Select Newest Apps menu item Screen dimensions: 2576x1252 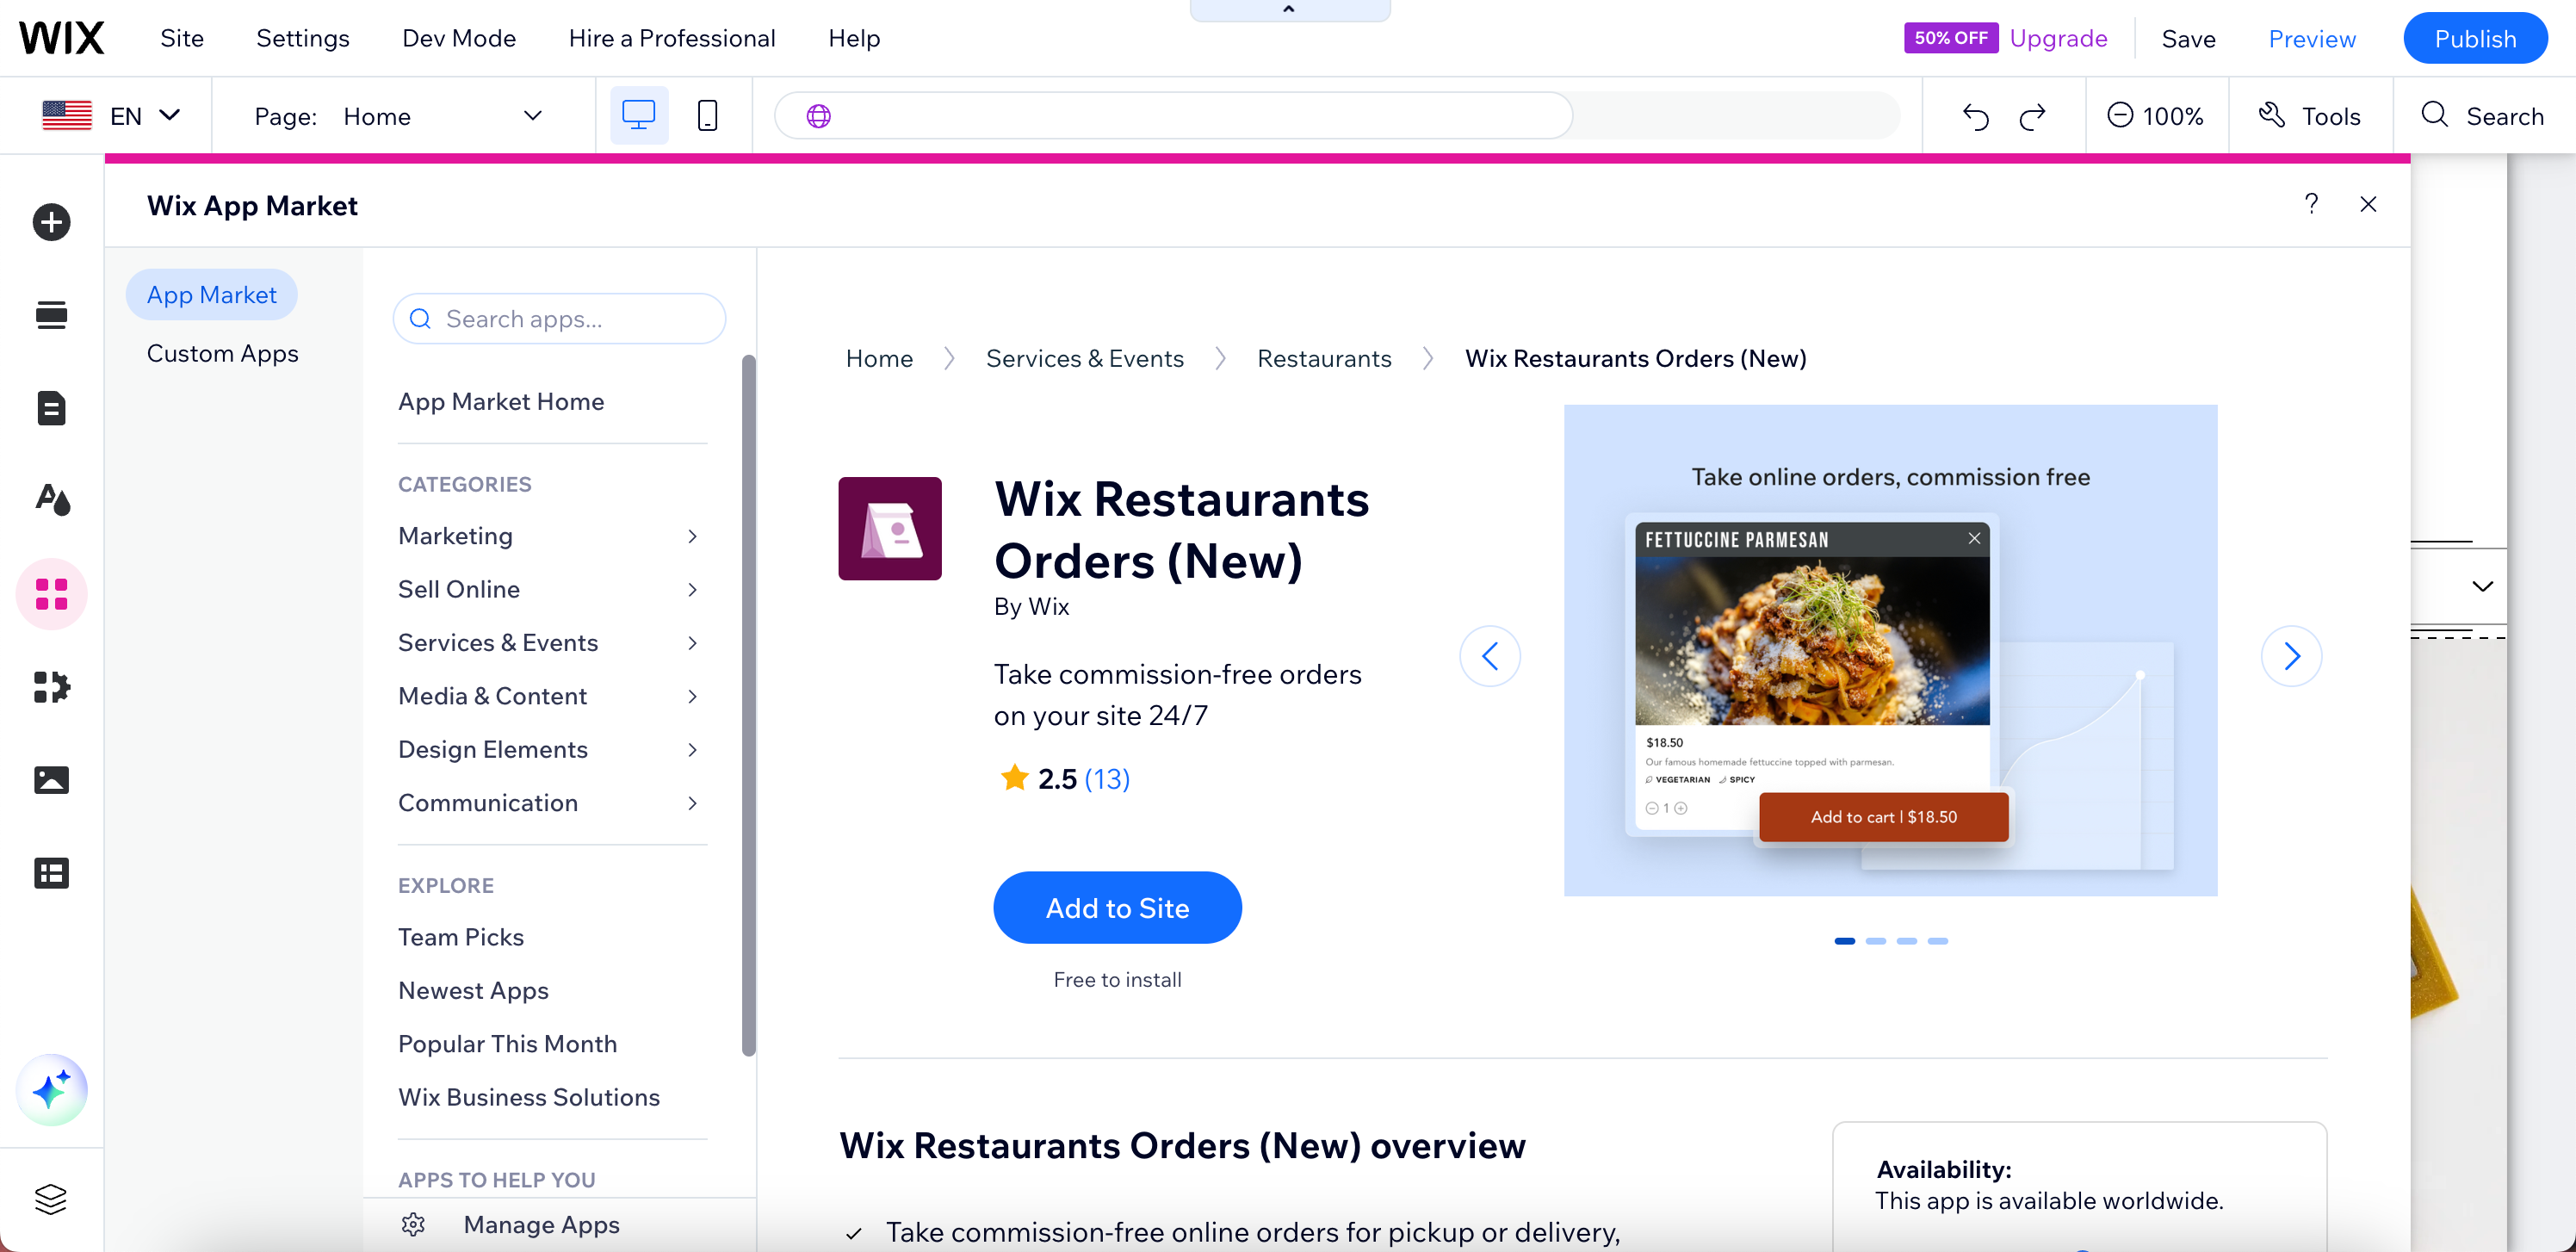point(474,989)
